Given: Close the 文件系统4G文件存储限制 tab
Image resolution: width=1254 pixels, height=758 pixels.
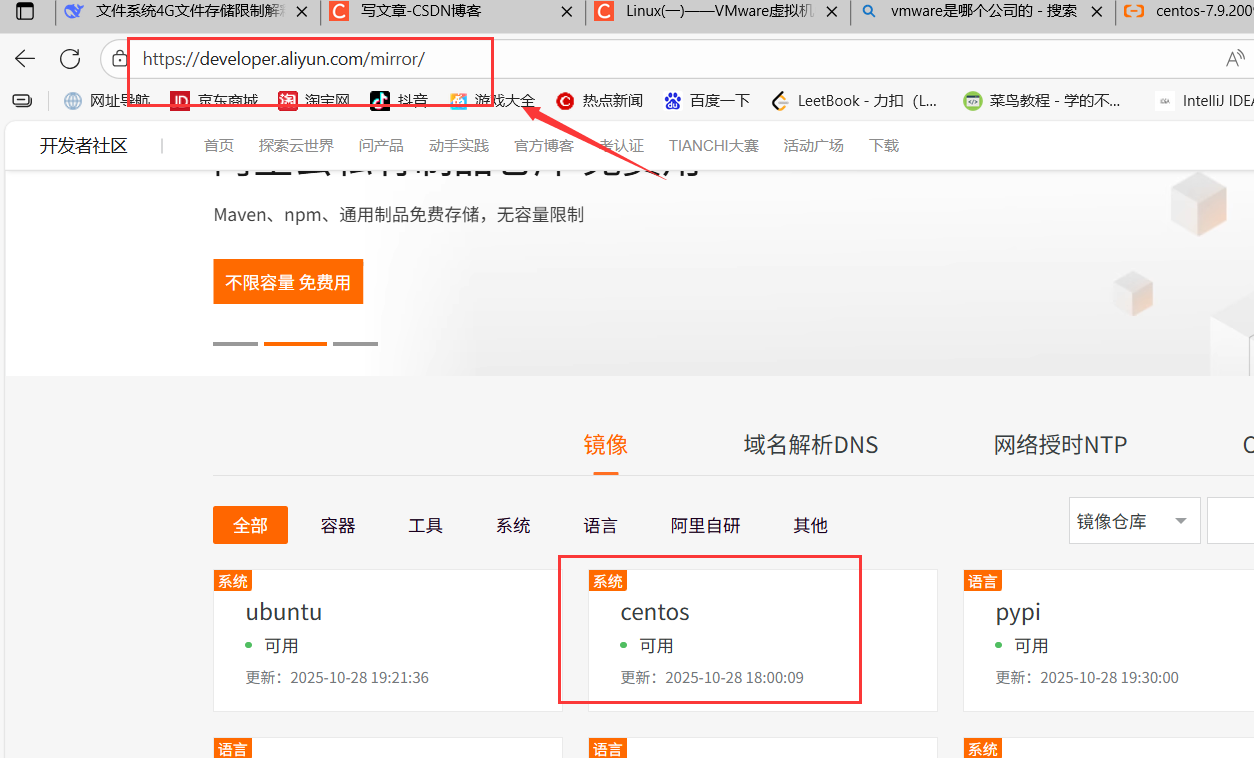Looking at the screenshot, I should pyautogui.click(x=304, y=12).
